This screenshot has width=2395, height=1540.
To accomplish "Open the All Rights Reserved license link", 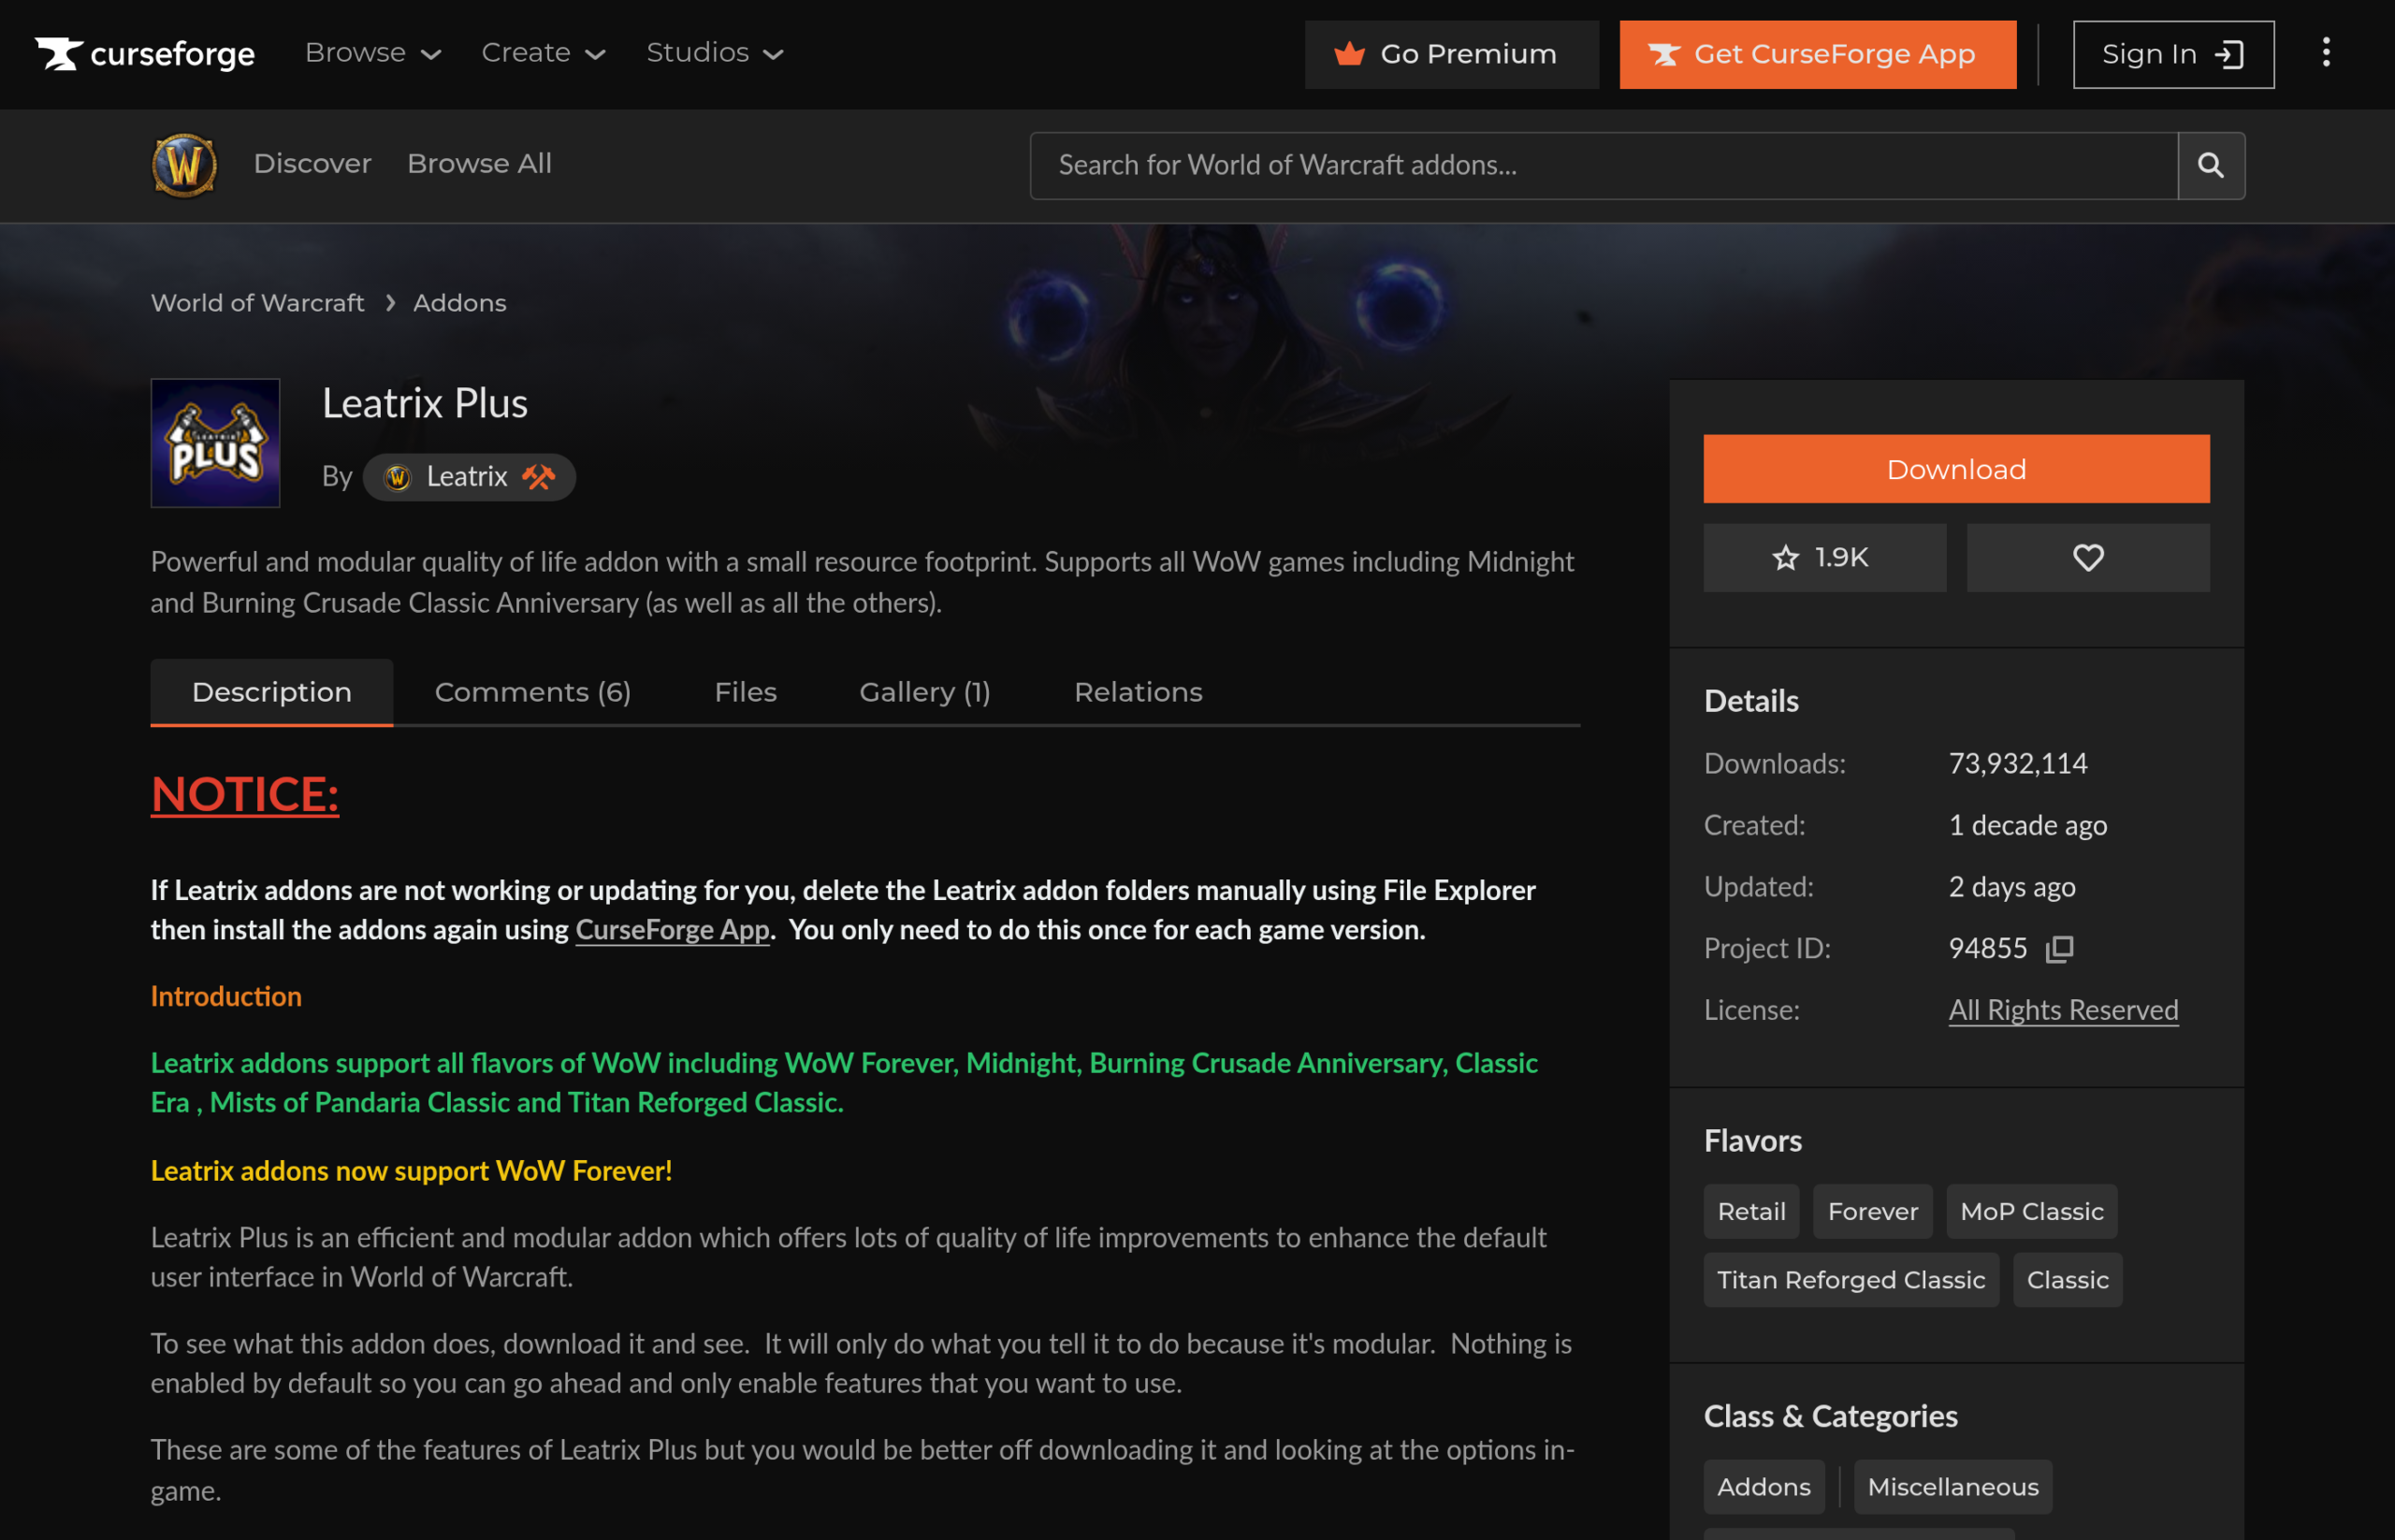I will coord(2063,1010).
